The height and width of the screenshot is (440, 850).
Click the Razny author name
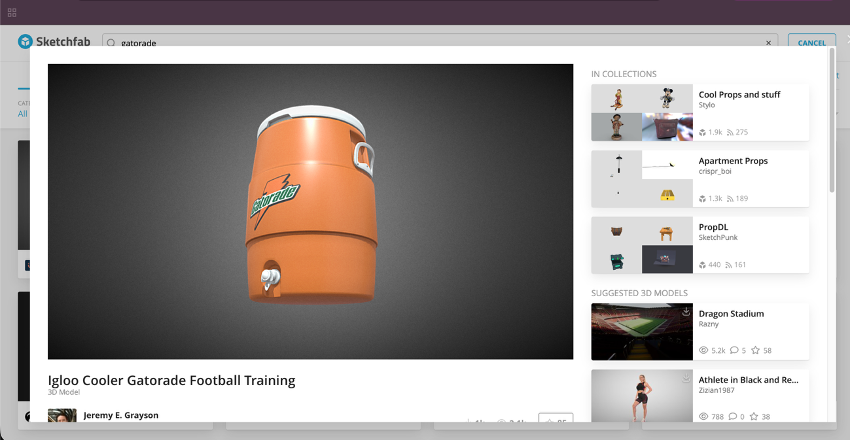click(709, 324)
